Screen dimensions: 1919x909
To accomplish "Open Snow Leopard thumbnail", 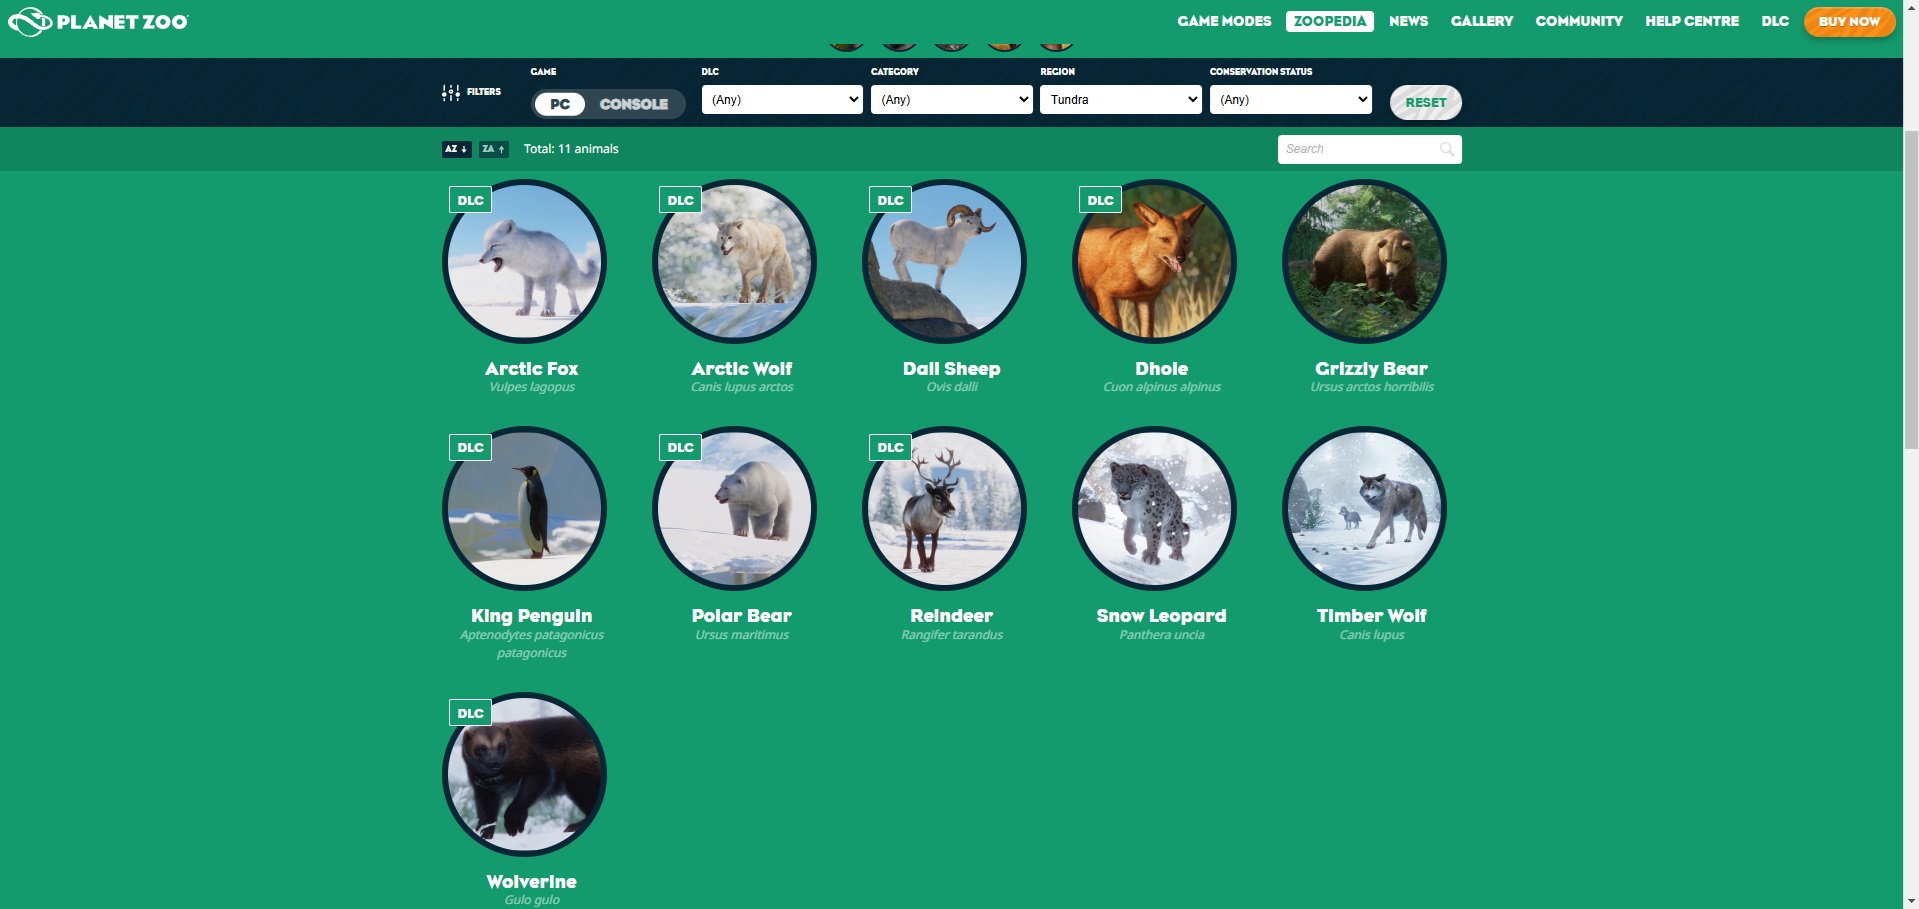I will pyautogui.click(x=1154, y=509).
